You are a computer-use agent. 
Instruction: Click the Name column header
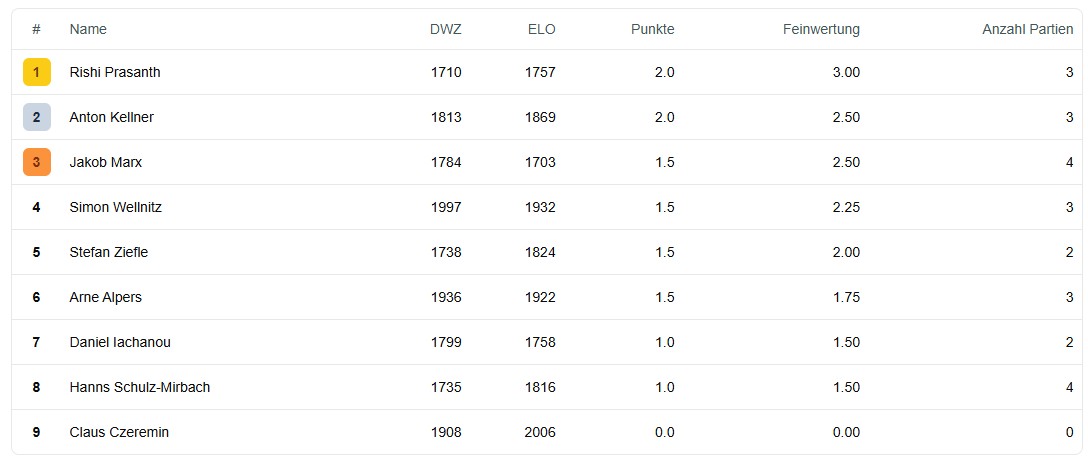[88, 29]
